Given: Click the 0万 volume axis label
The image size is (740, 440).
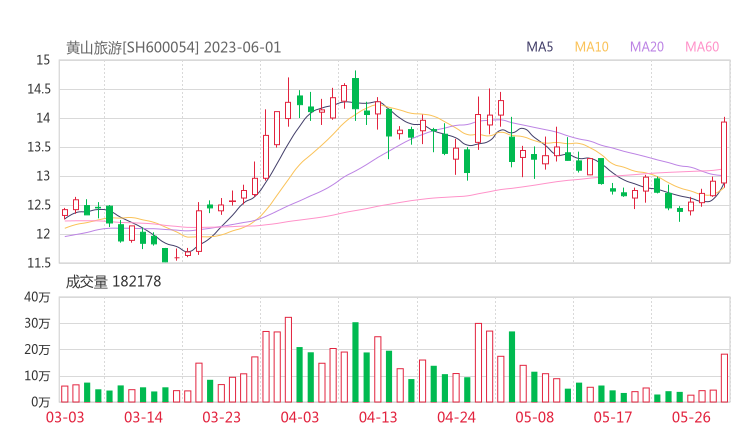Looking at the screenshot, I should (x=41, y=402).
